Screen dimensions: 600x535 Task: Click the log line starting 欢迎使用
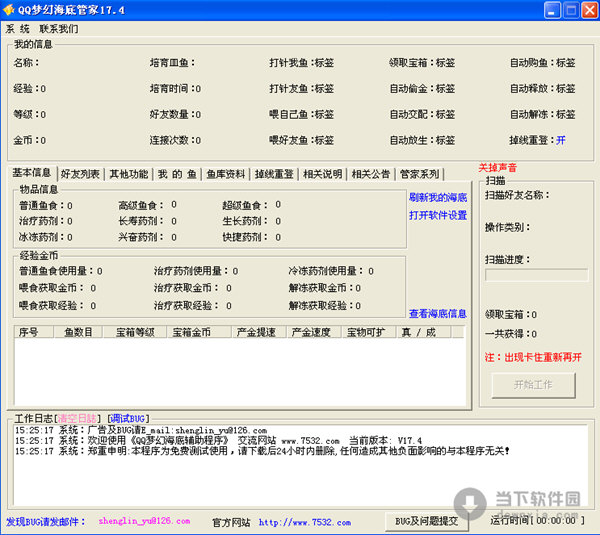[x=218, y=440]
